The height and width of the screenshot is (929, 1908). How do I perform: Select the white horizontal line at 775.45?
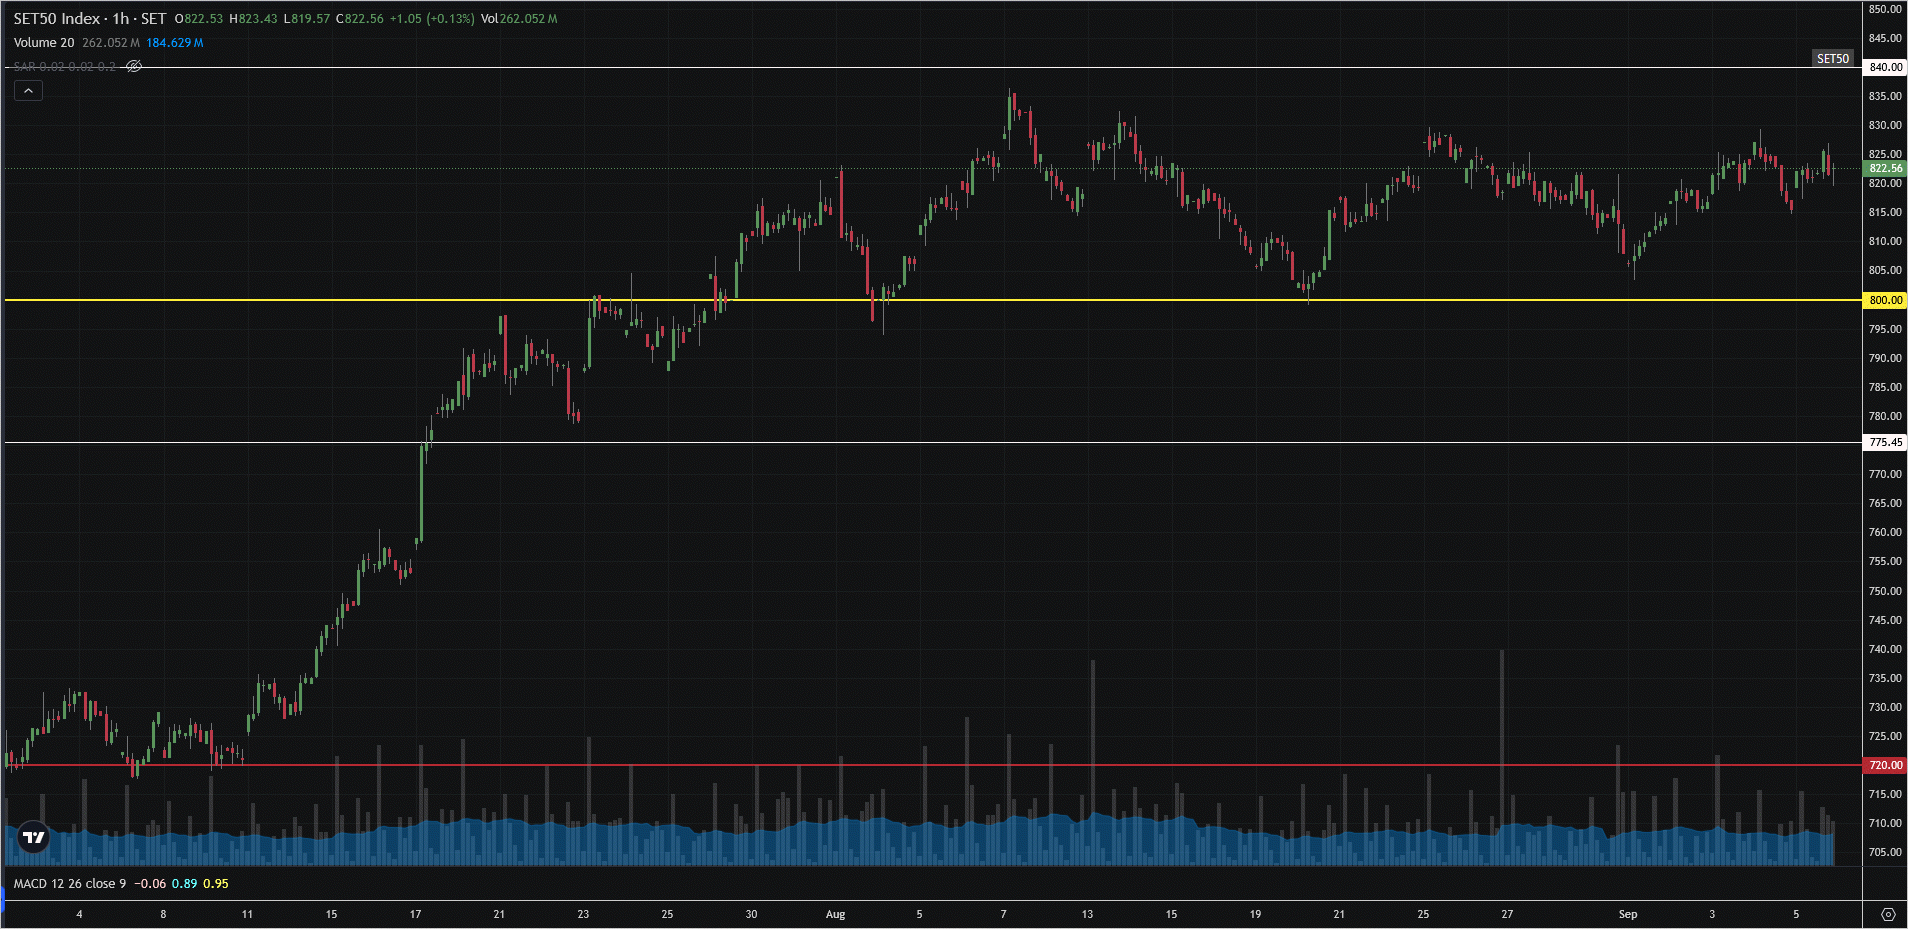1000,442
